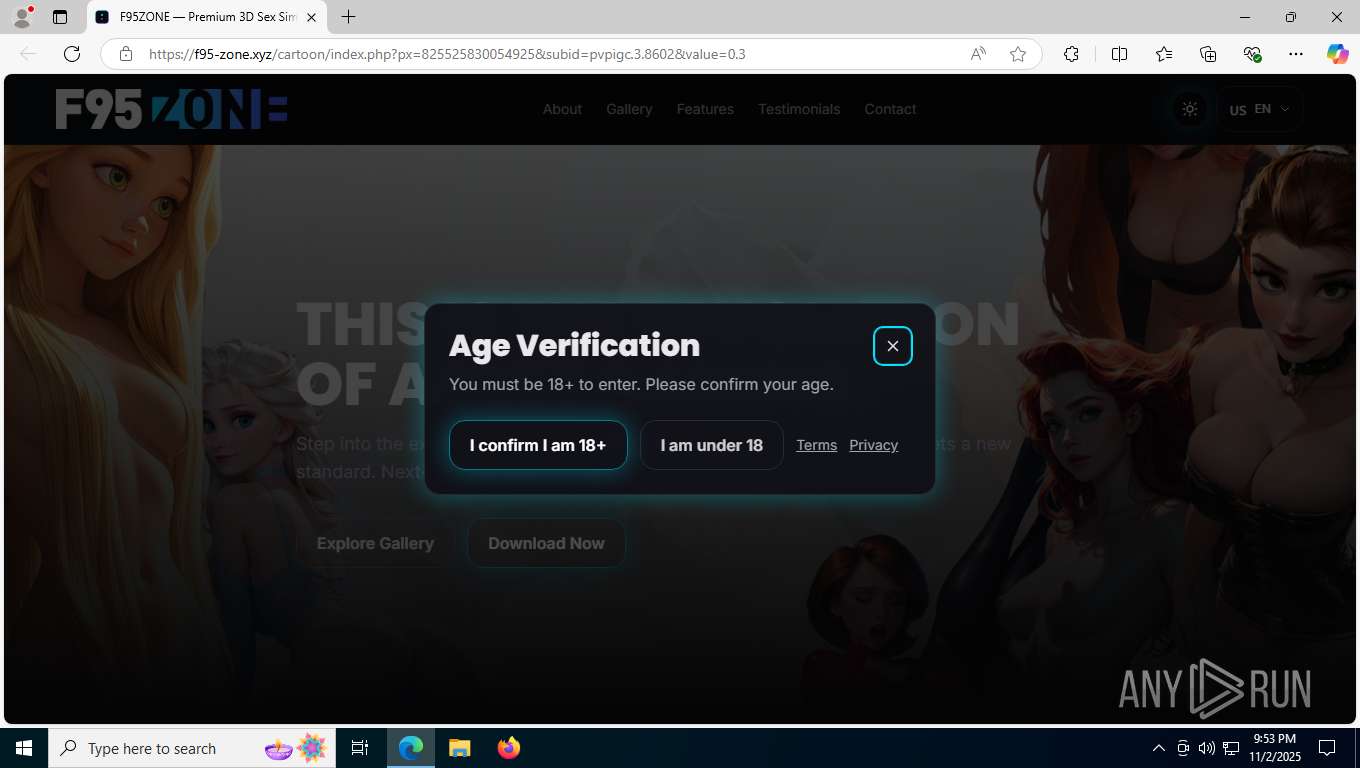The image size is (1360, 768).
Task: Click the 'Meet Now' camera tray icon
Action: [1183, 748]
